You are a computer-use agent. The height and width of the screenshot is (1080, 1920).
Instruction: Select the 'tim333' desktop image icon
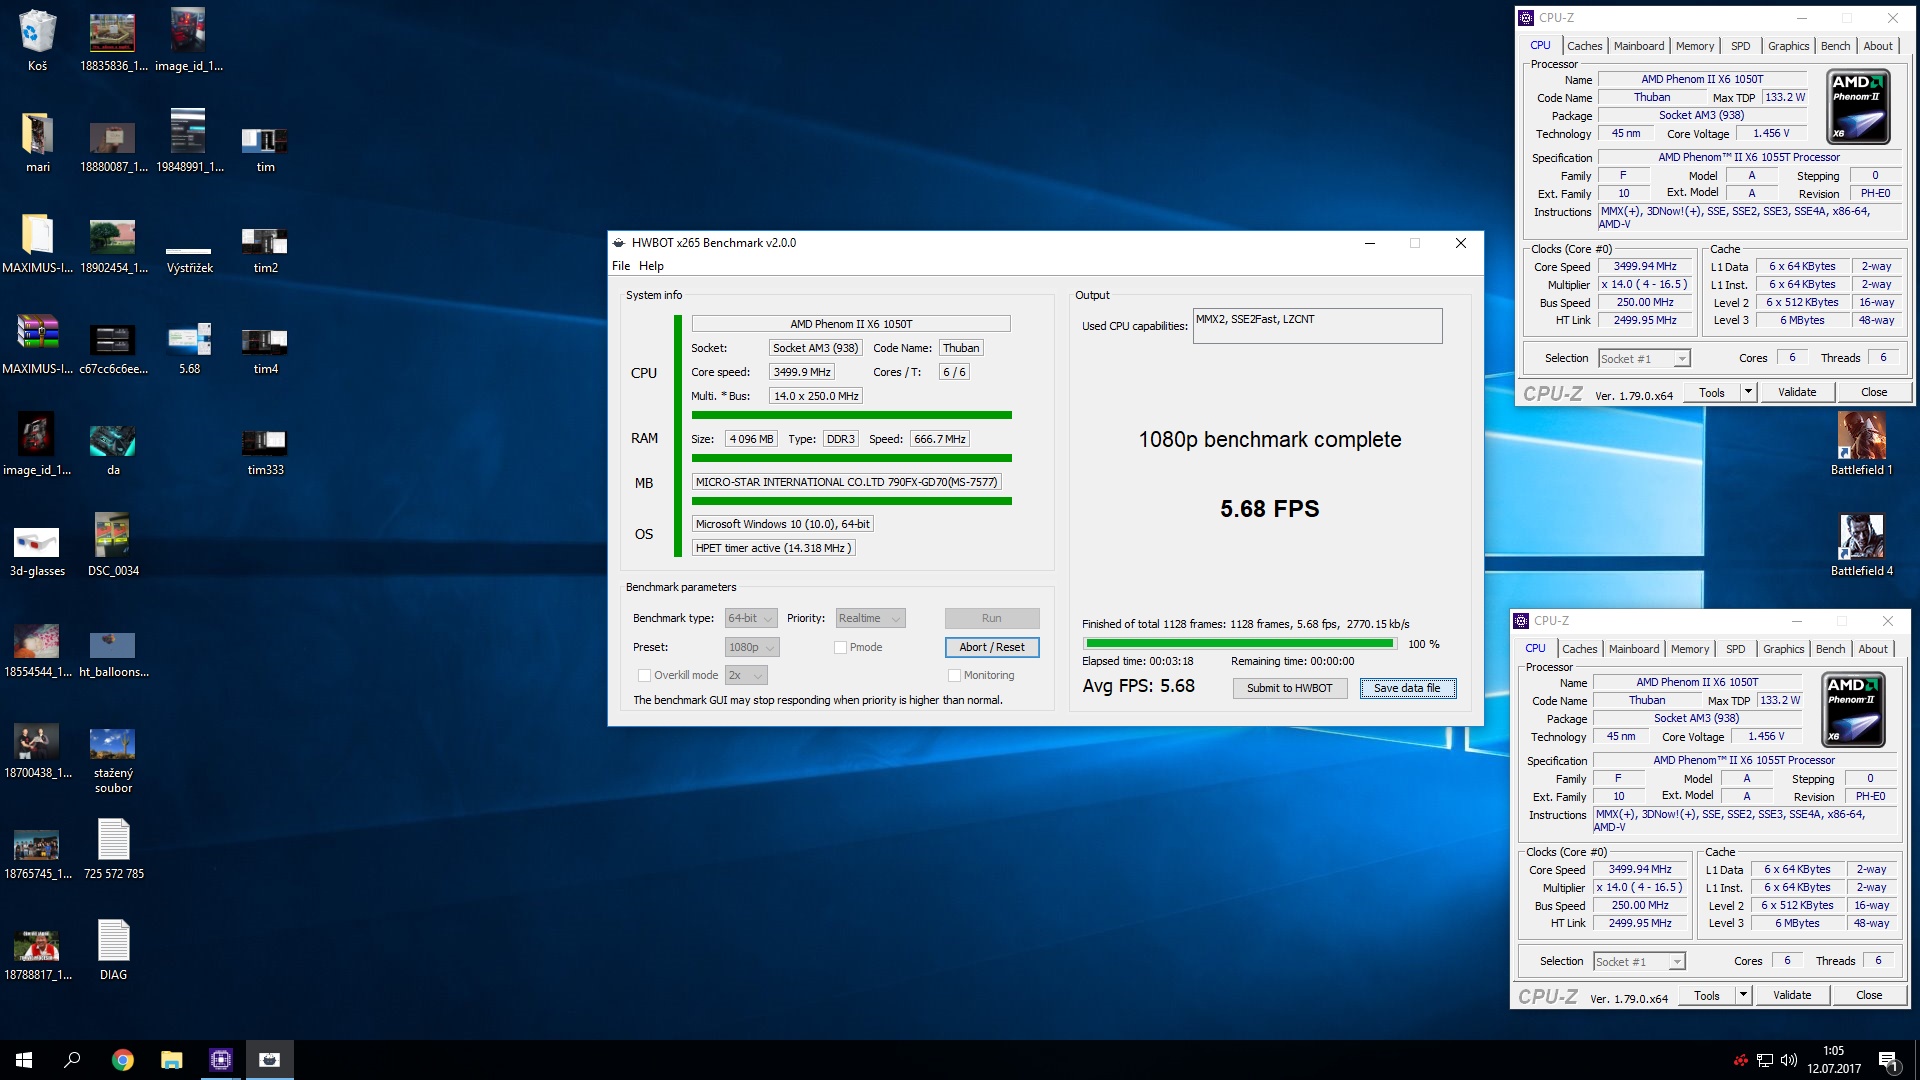(265, 452)
